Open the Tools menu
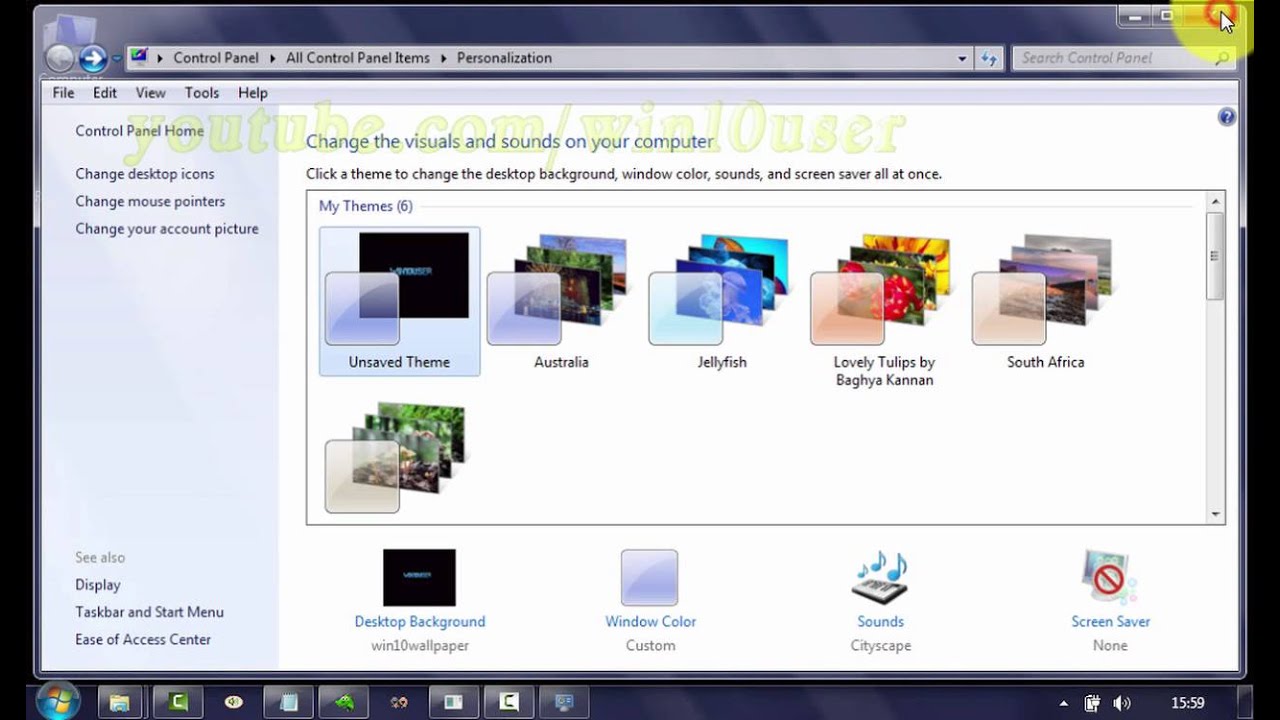This screenshot has height=720, width=1280. coord(201,92)
